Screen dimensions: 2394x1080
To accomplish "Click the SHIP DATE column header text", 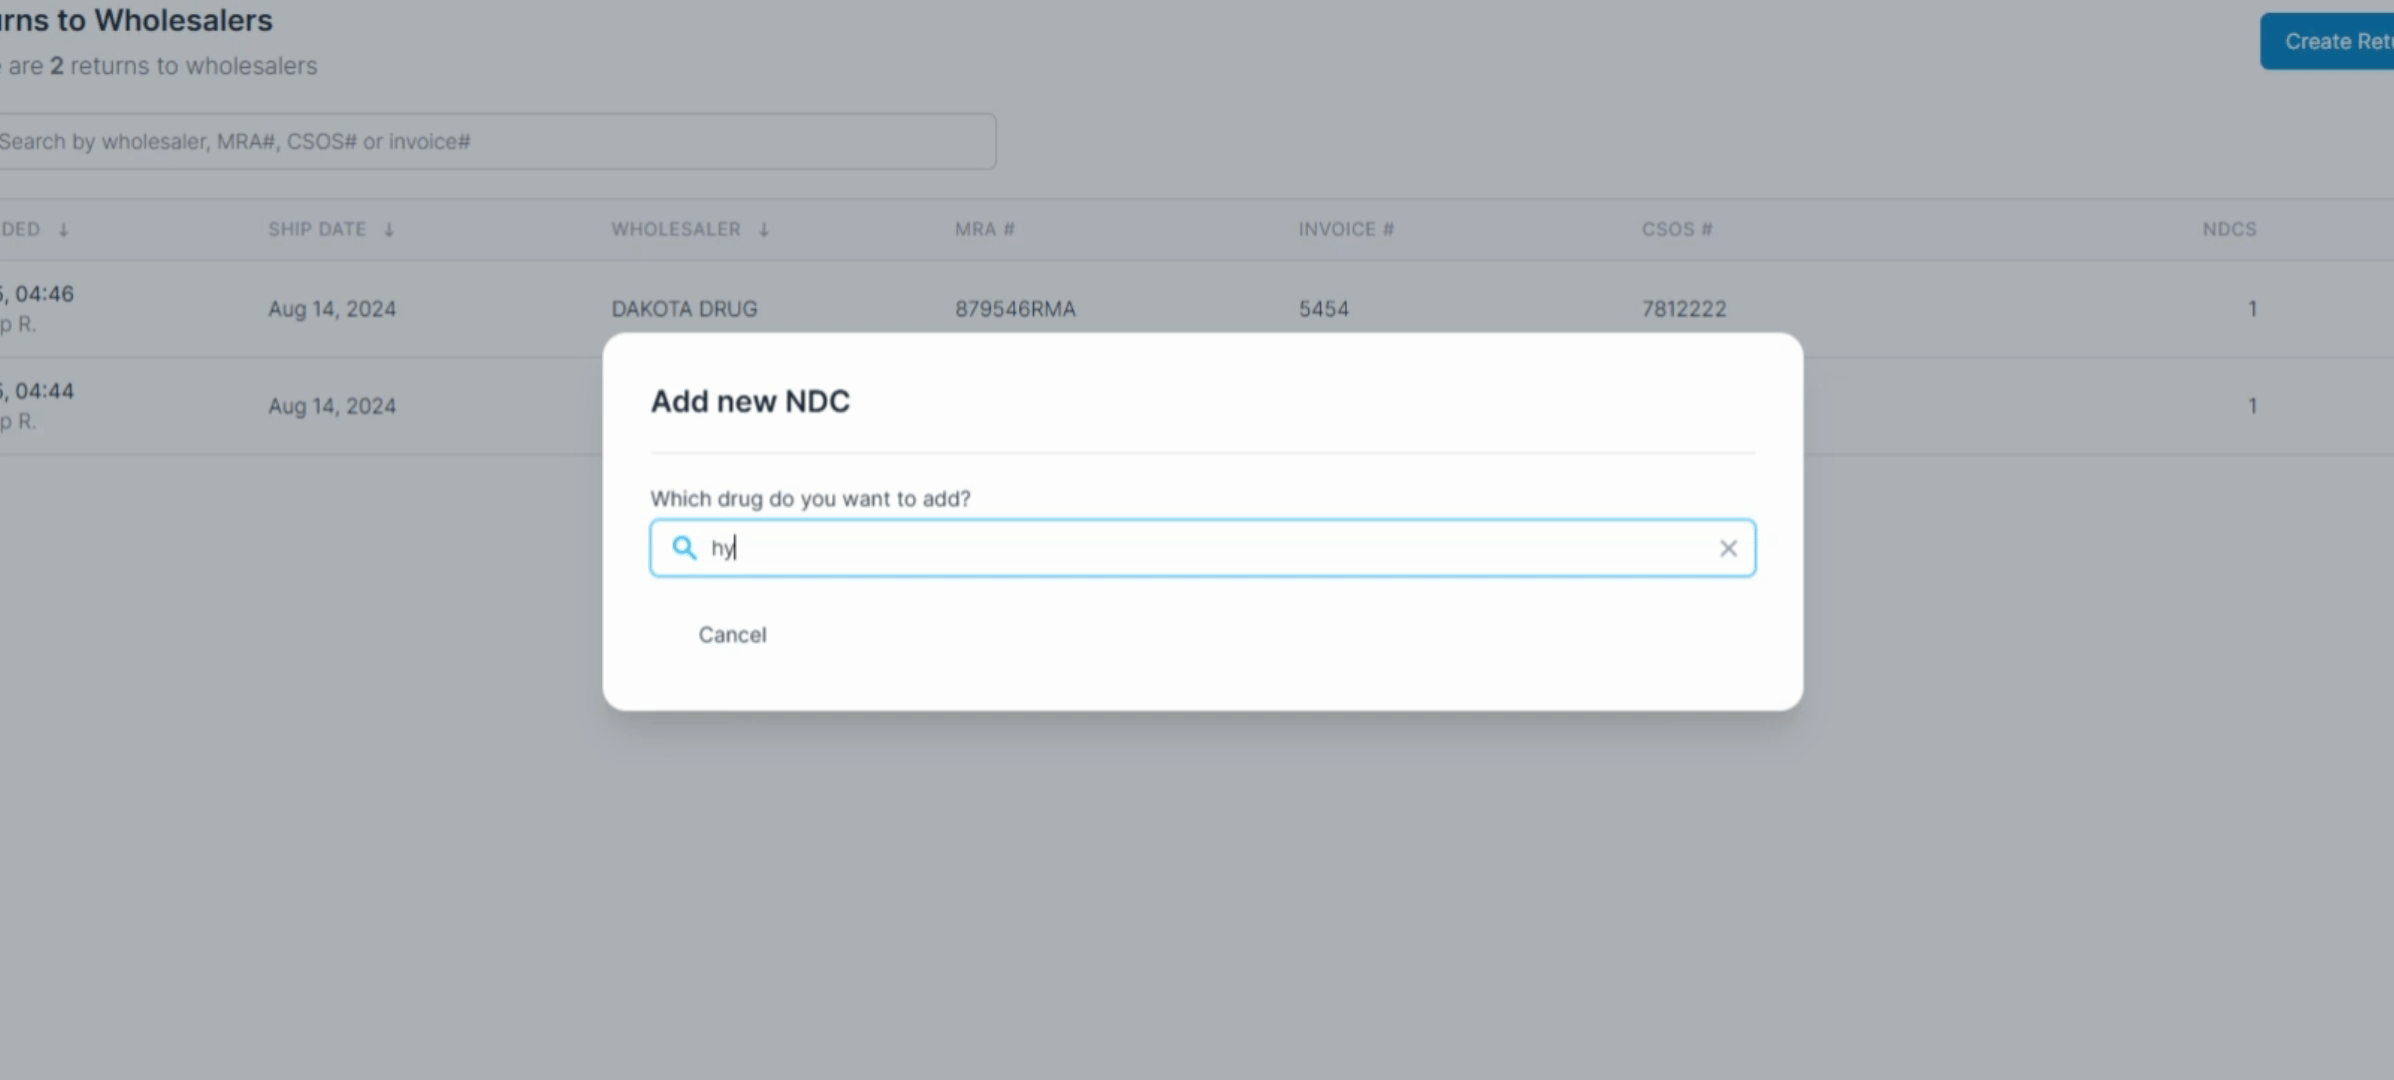I will tap(317, 229).
